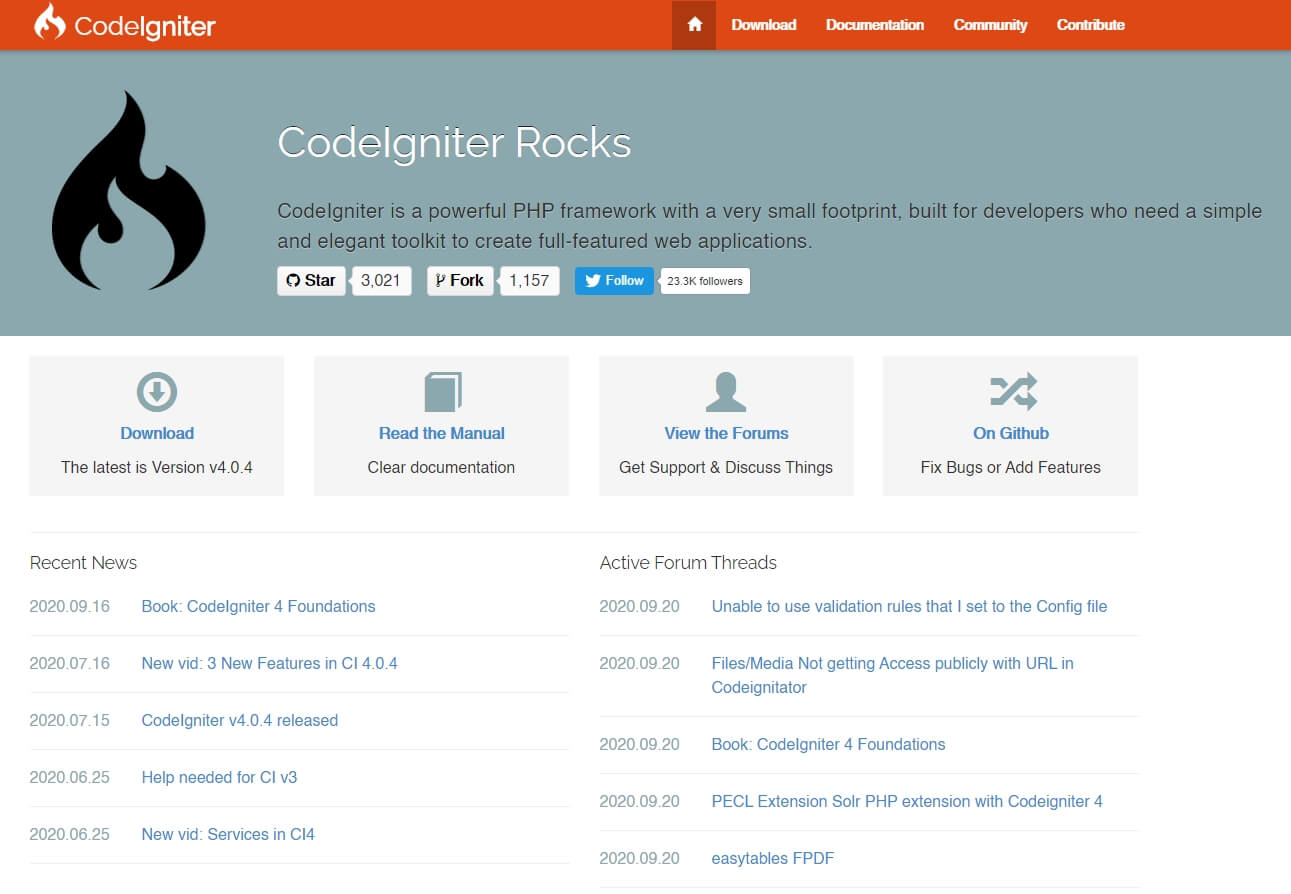Open New vid: 3 New Features in CI 4.0.4

(x=270, y=663)
